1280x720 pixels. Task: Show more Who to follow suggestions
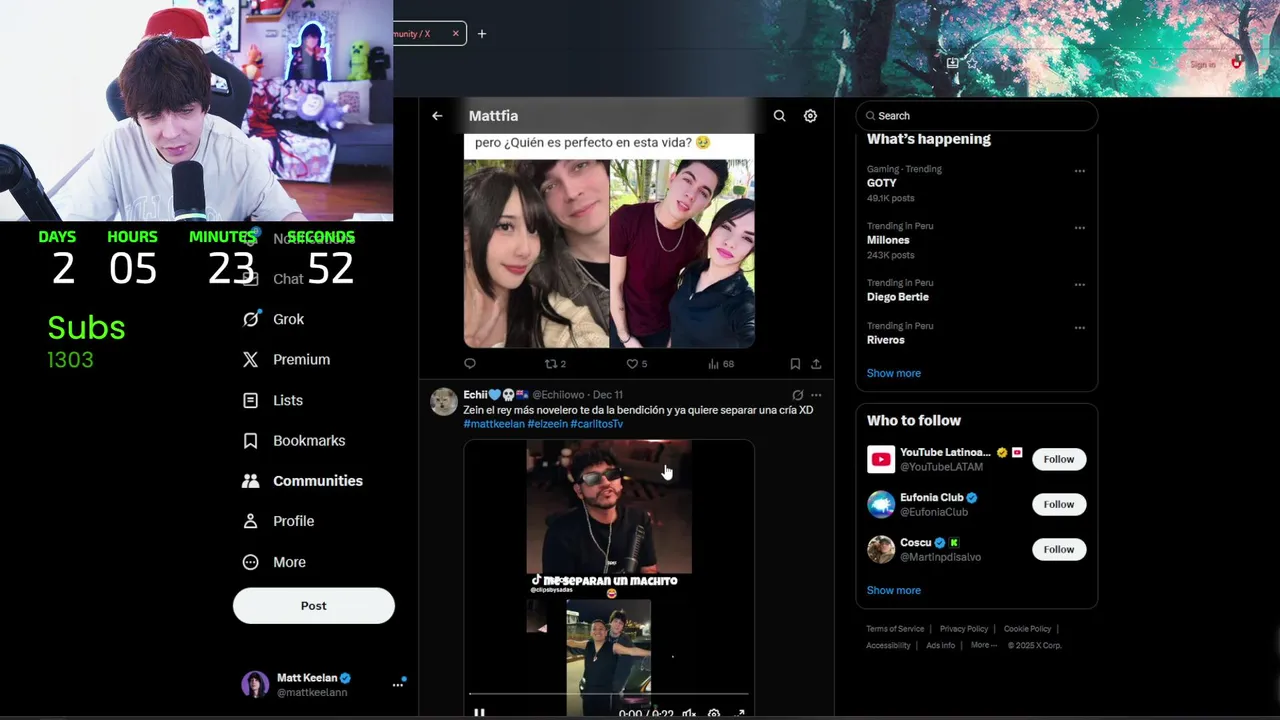(x=894, y=590)
